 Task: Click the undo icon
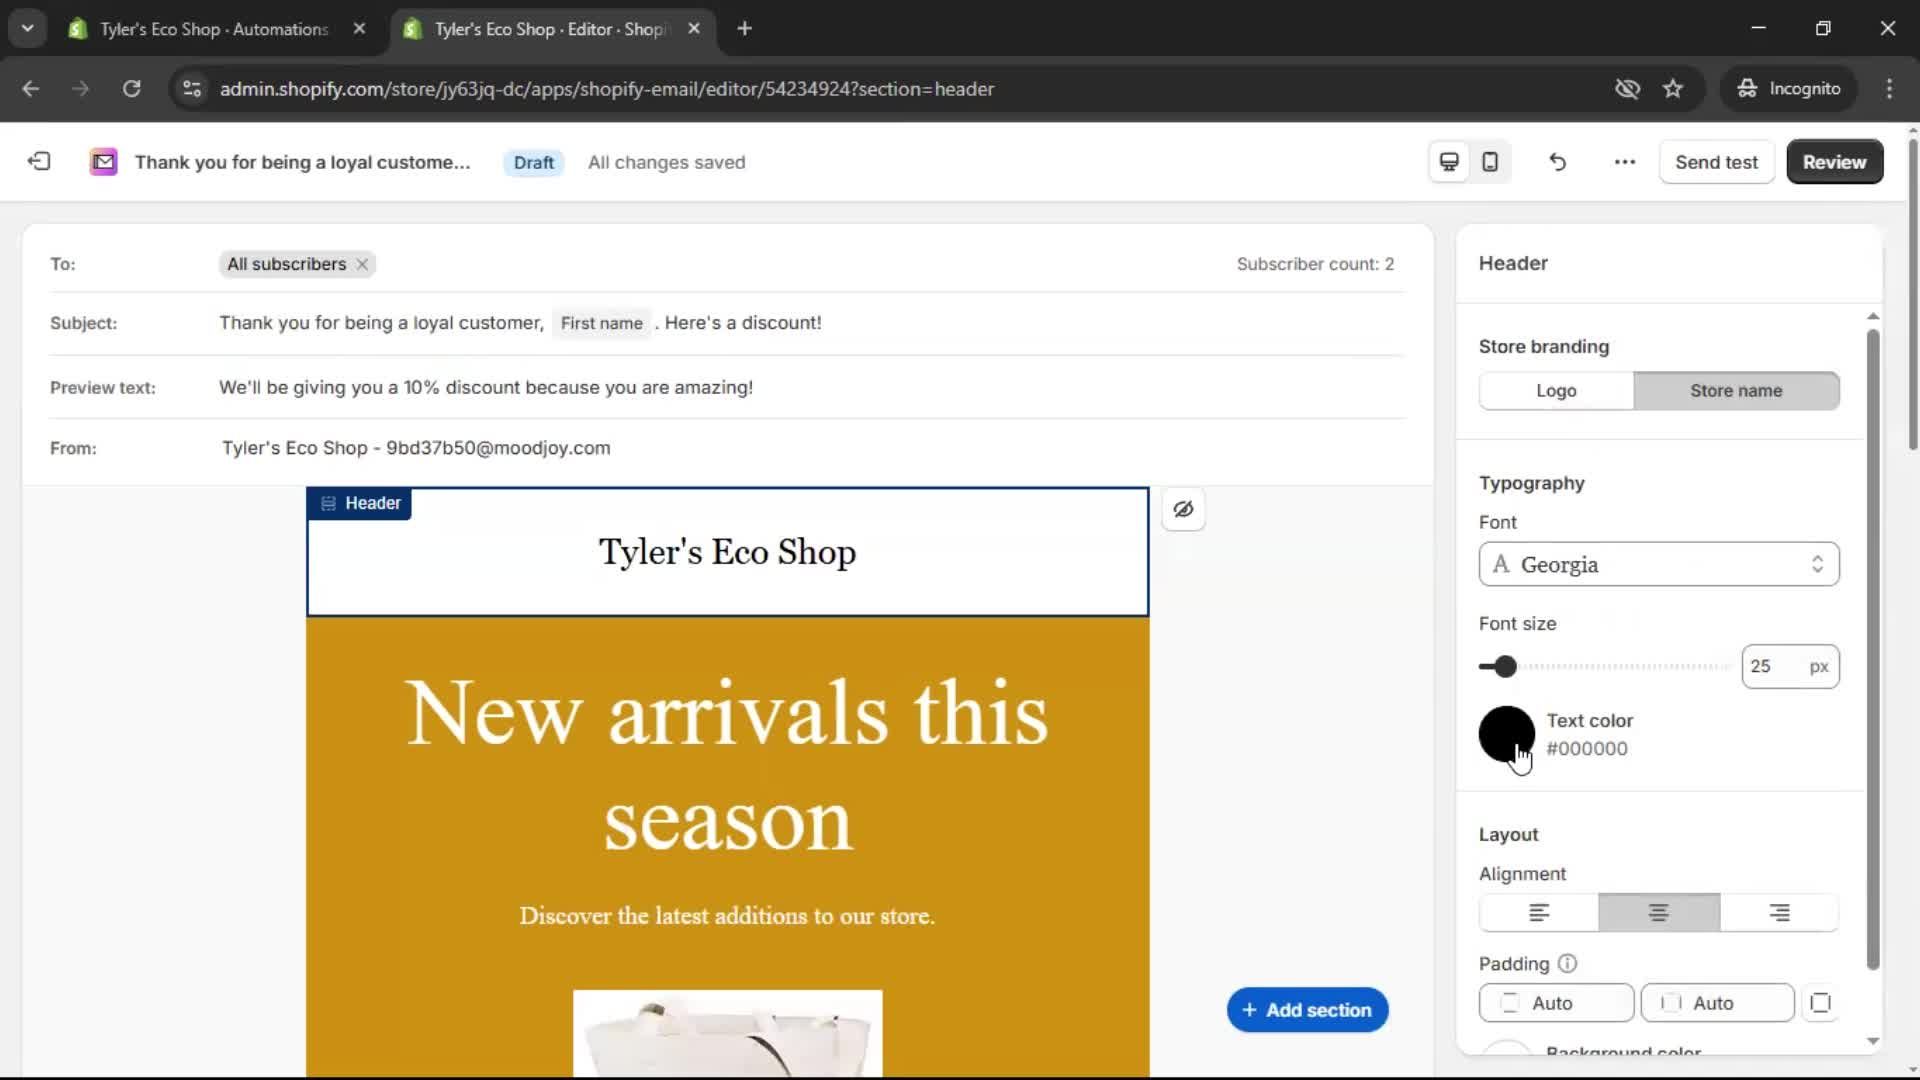tap(1557, 161)
